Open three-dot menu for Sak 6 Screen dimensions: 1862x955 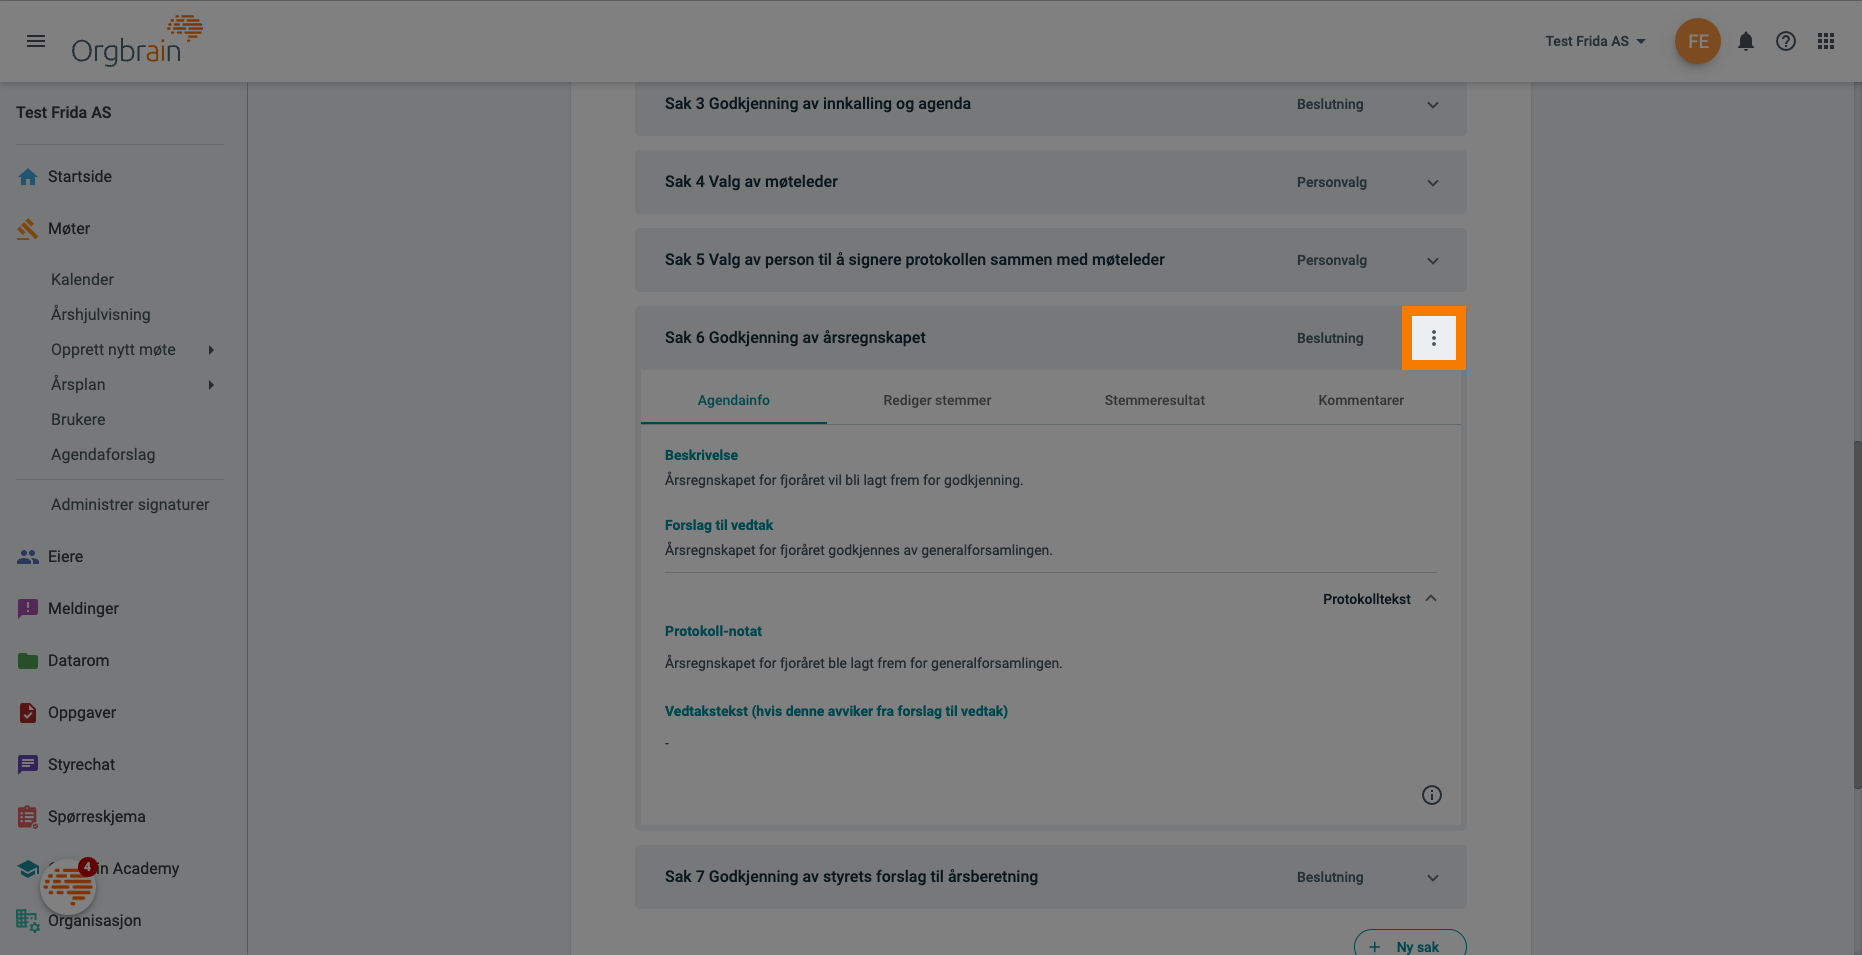point(1433,338)
